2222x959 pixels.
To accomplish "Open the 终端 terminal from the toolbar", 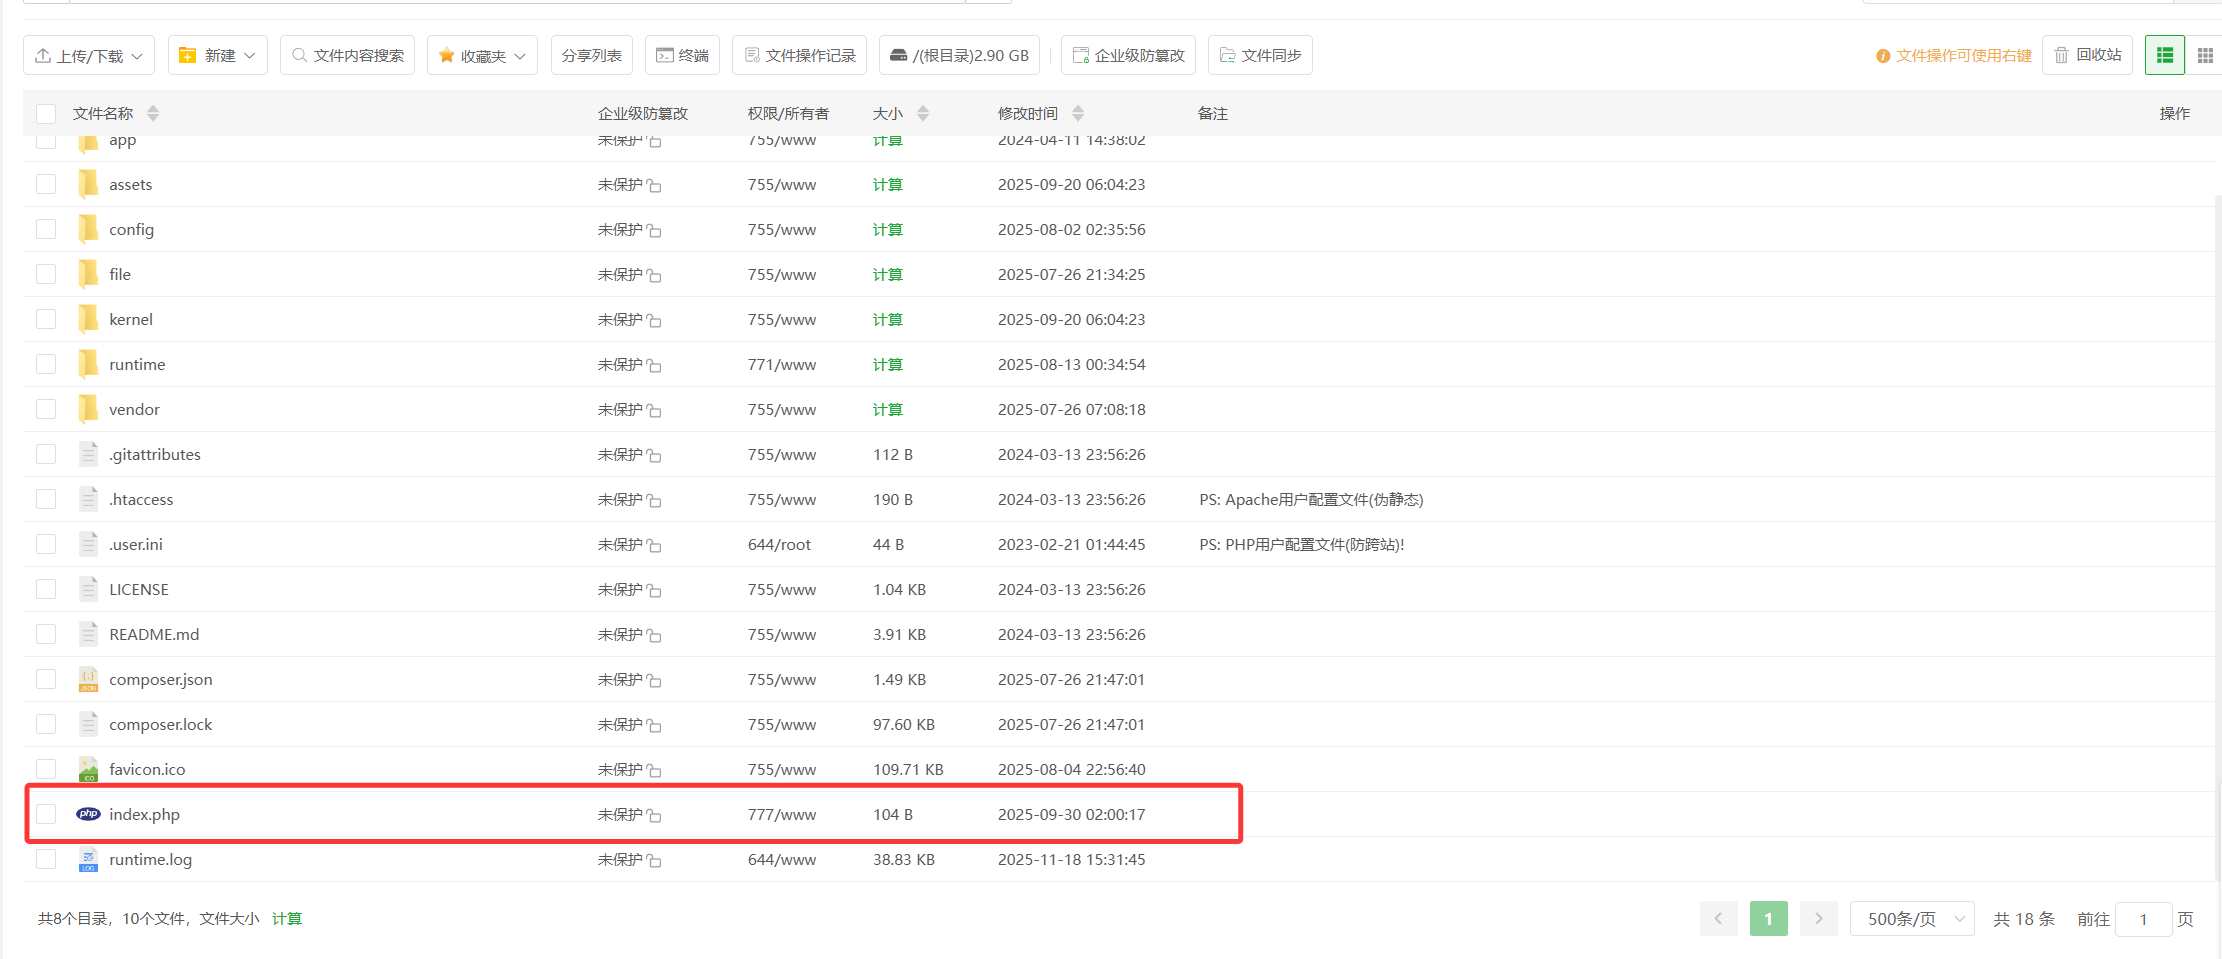I will tap(682, 55).
